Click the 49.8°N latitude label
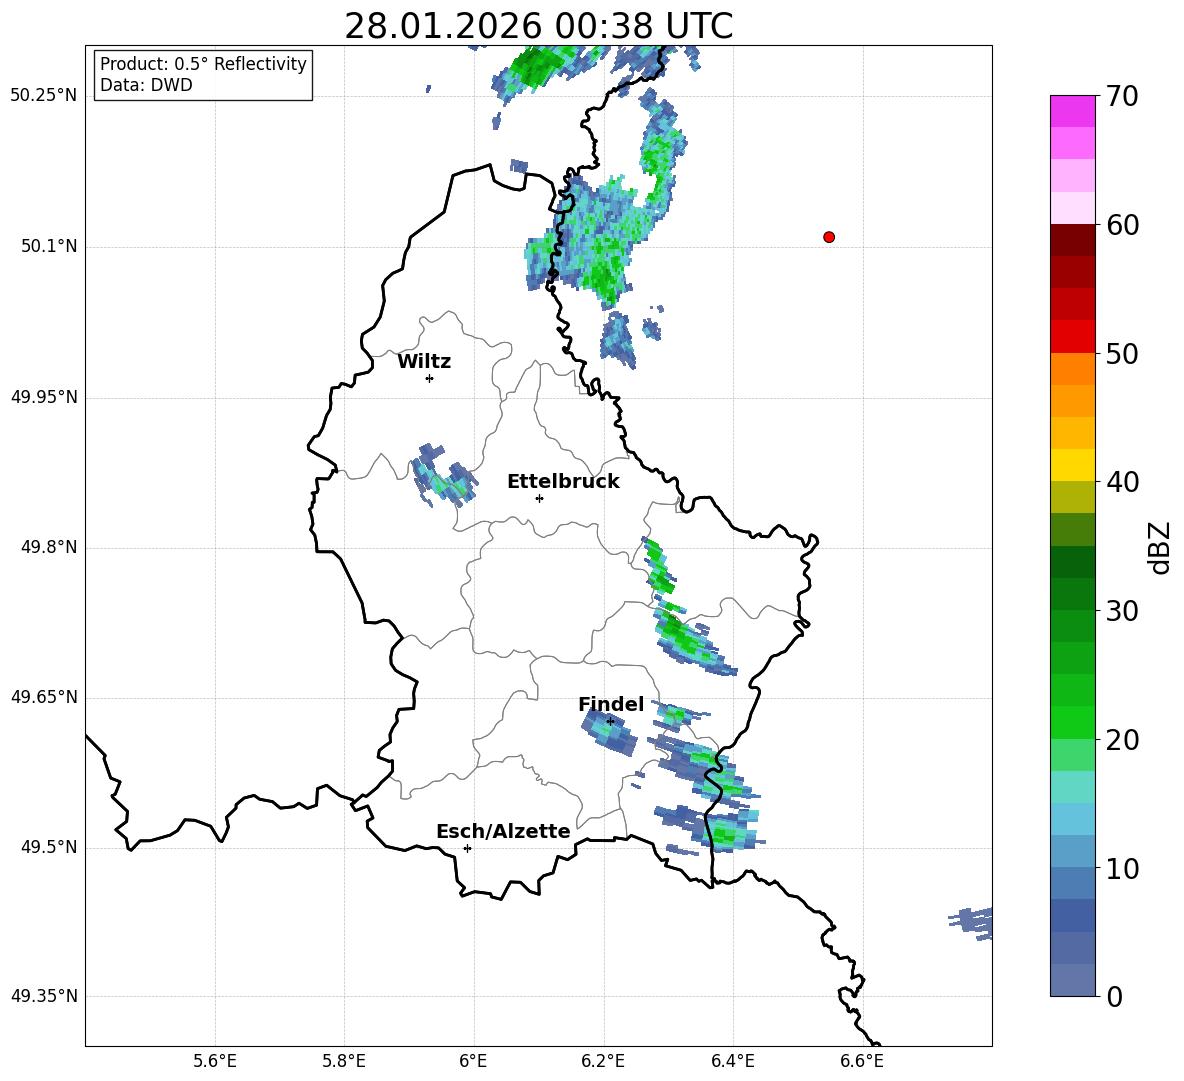Image resolution: width=1184 pixels, height=1081 pixels. coord(49,547)
